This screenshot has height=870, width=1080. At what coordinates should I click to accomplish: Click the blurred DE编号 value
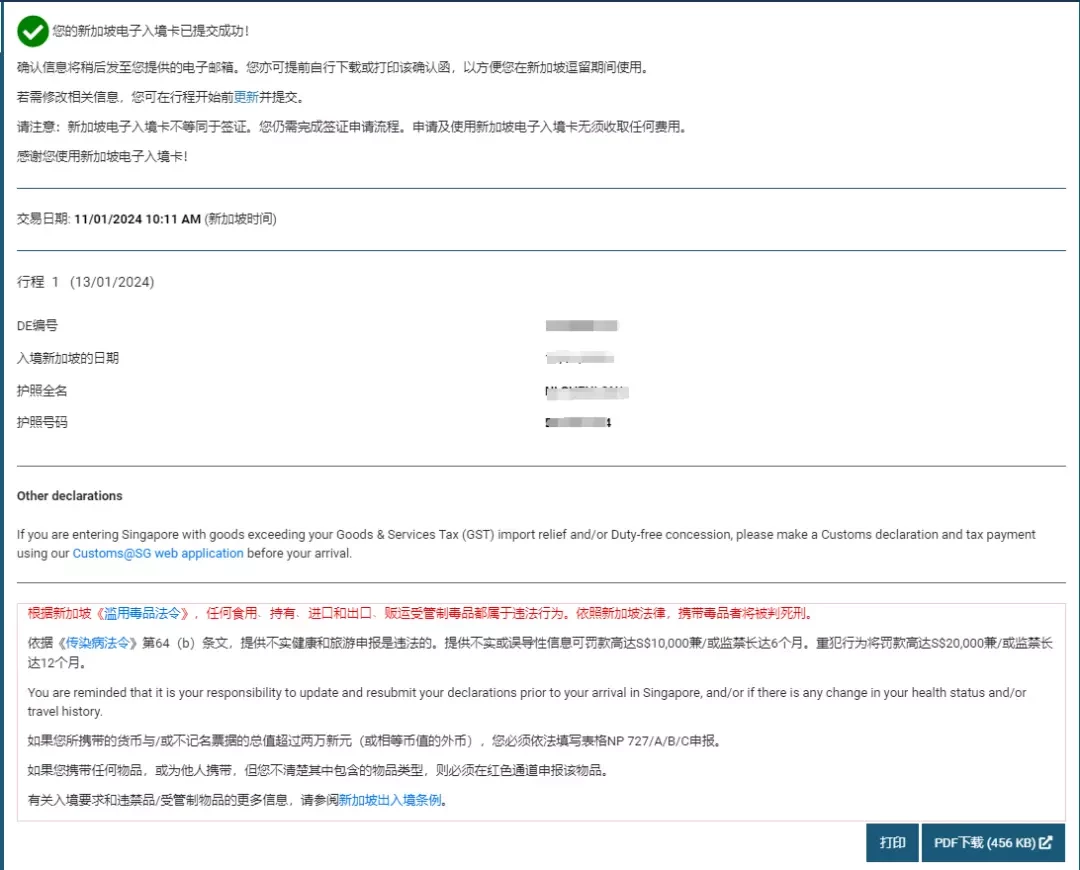581,326
